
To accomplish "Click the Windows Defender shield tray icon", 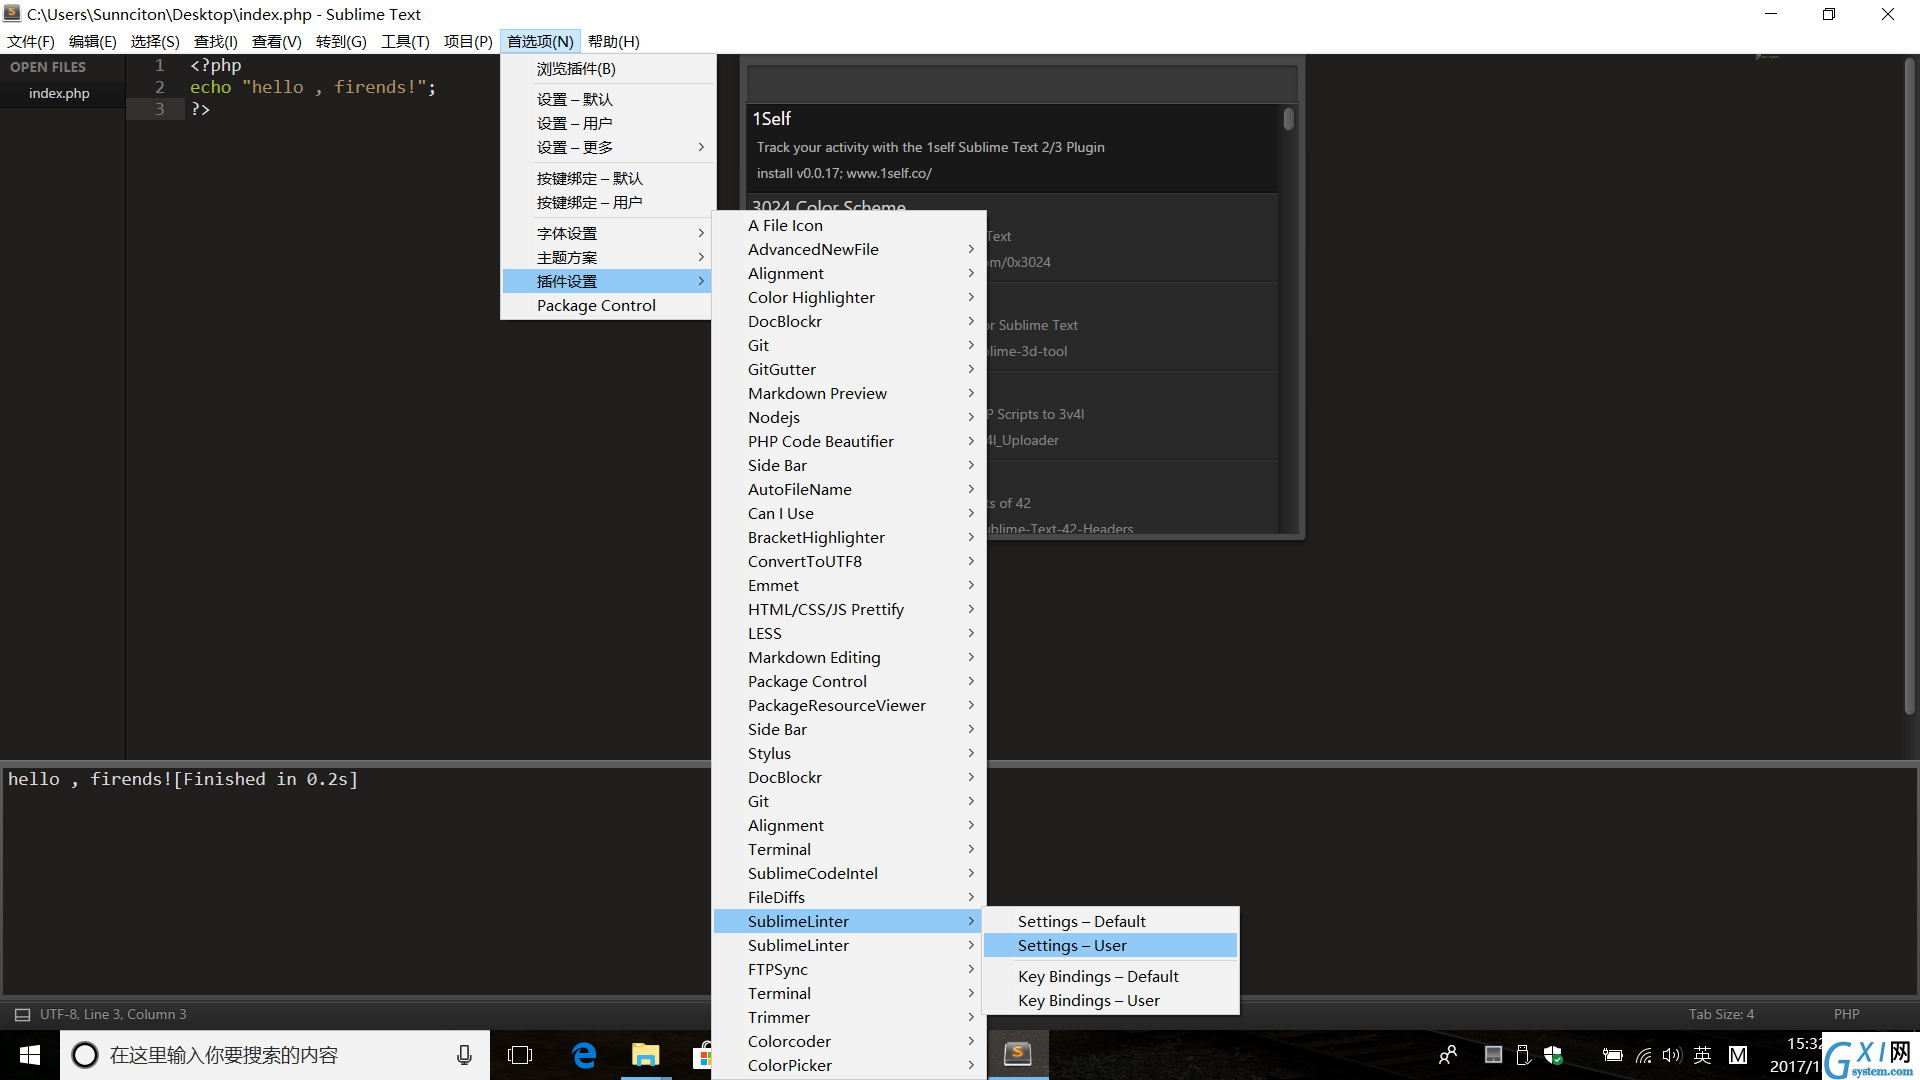I will [1553, 1055].
